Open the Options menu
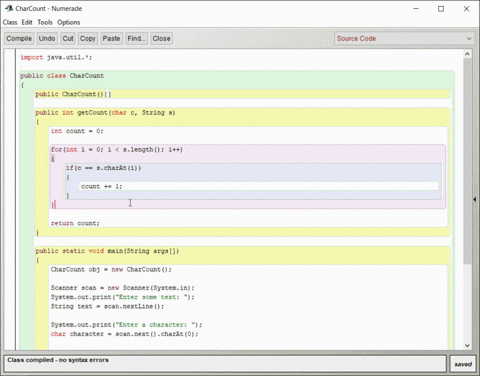 tap(69, 22)
